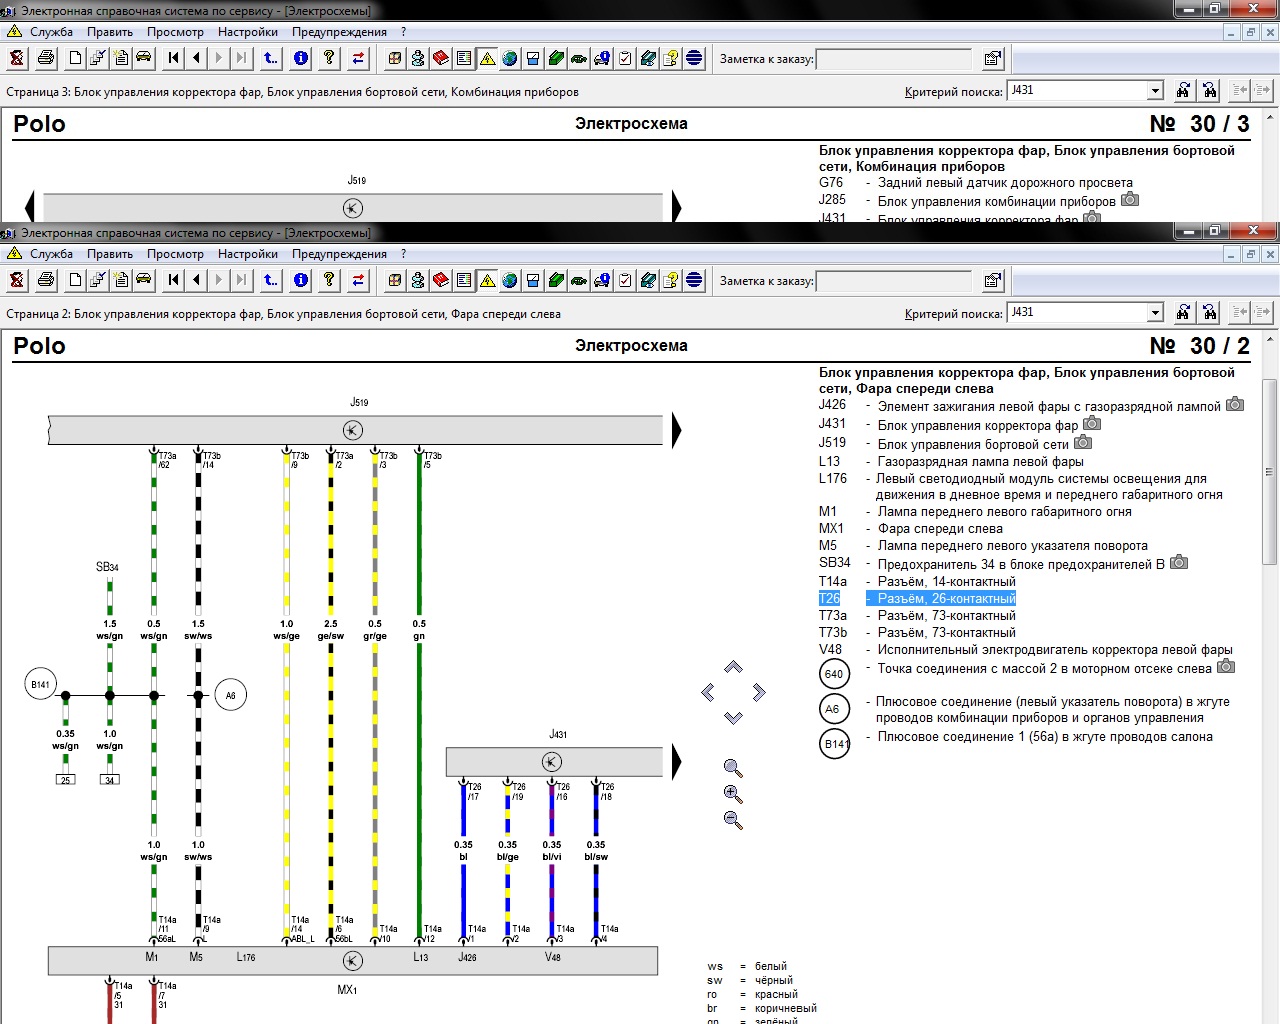Screen dimensions: 1280x1024
Task: Pan the diagram up with the up chevron
Action: pyautogui.click(x=733, y=667)
